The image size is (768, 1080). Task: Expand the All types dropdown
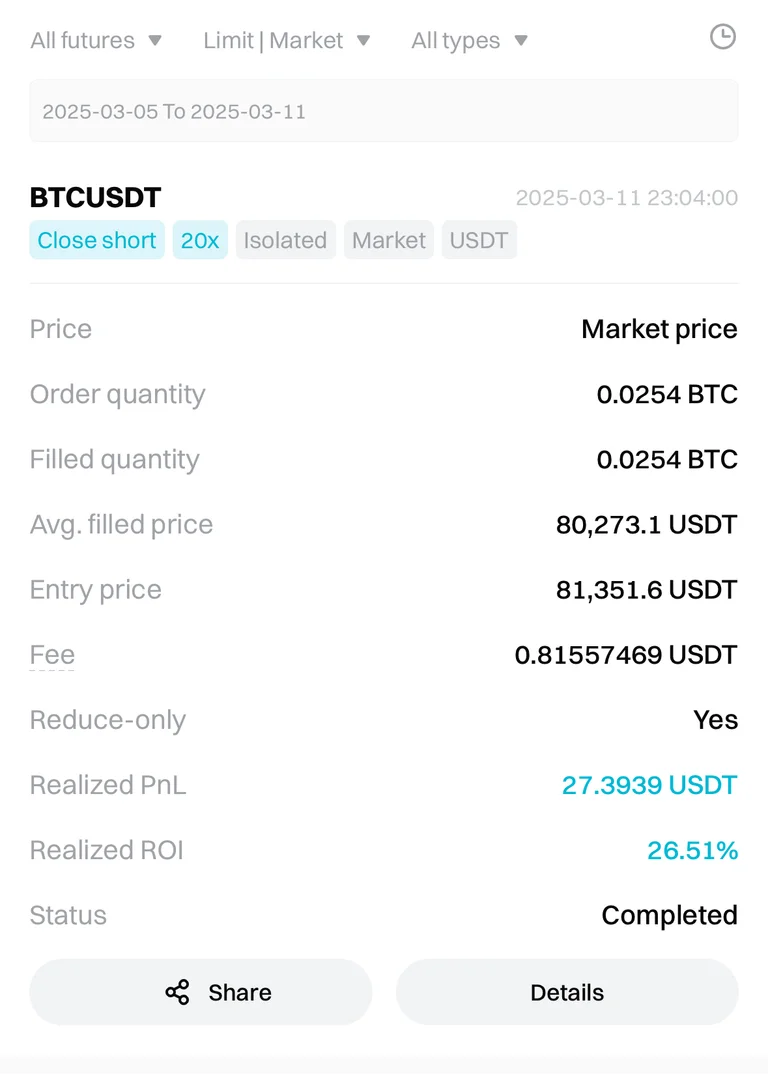point(469,41)
